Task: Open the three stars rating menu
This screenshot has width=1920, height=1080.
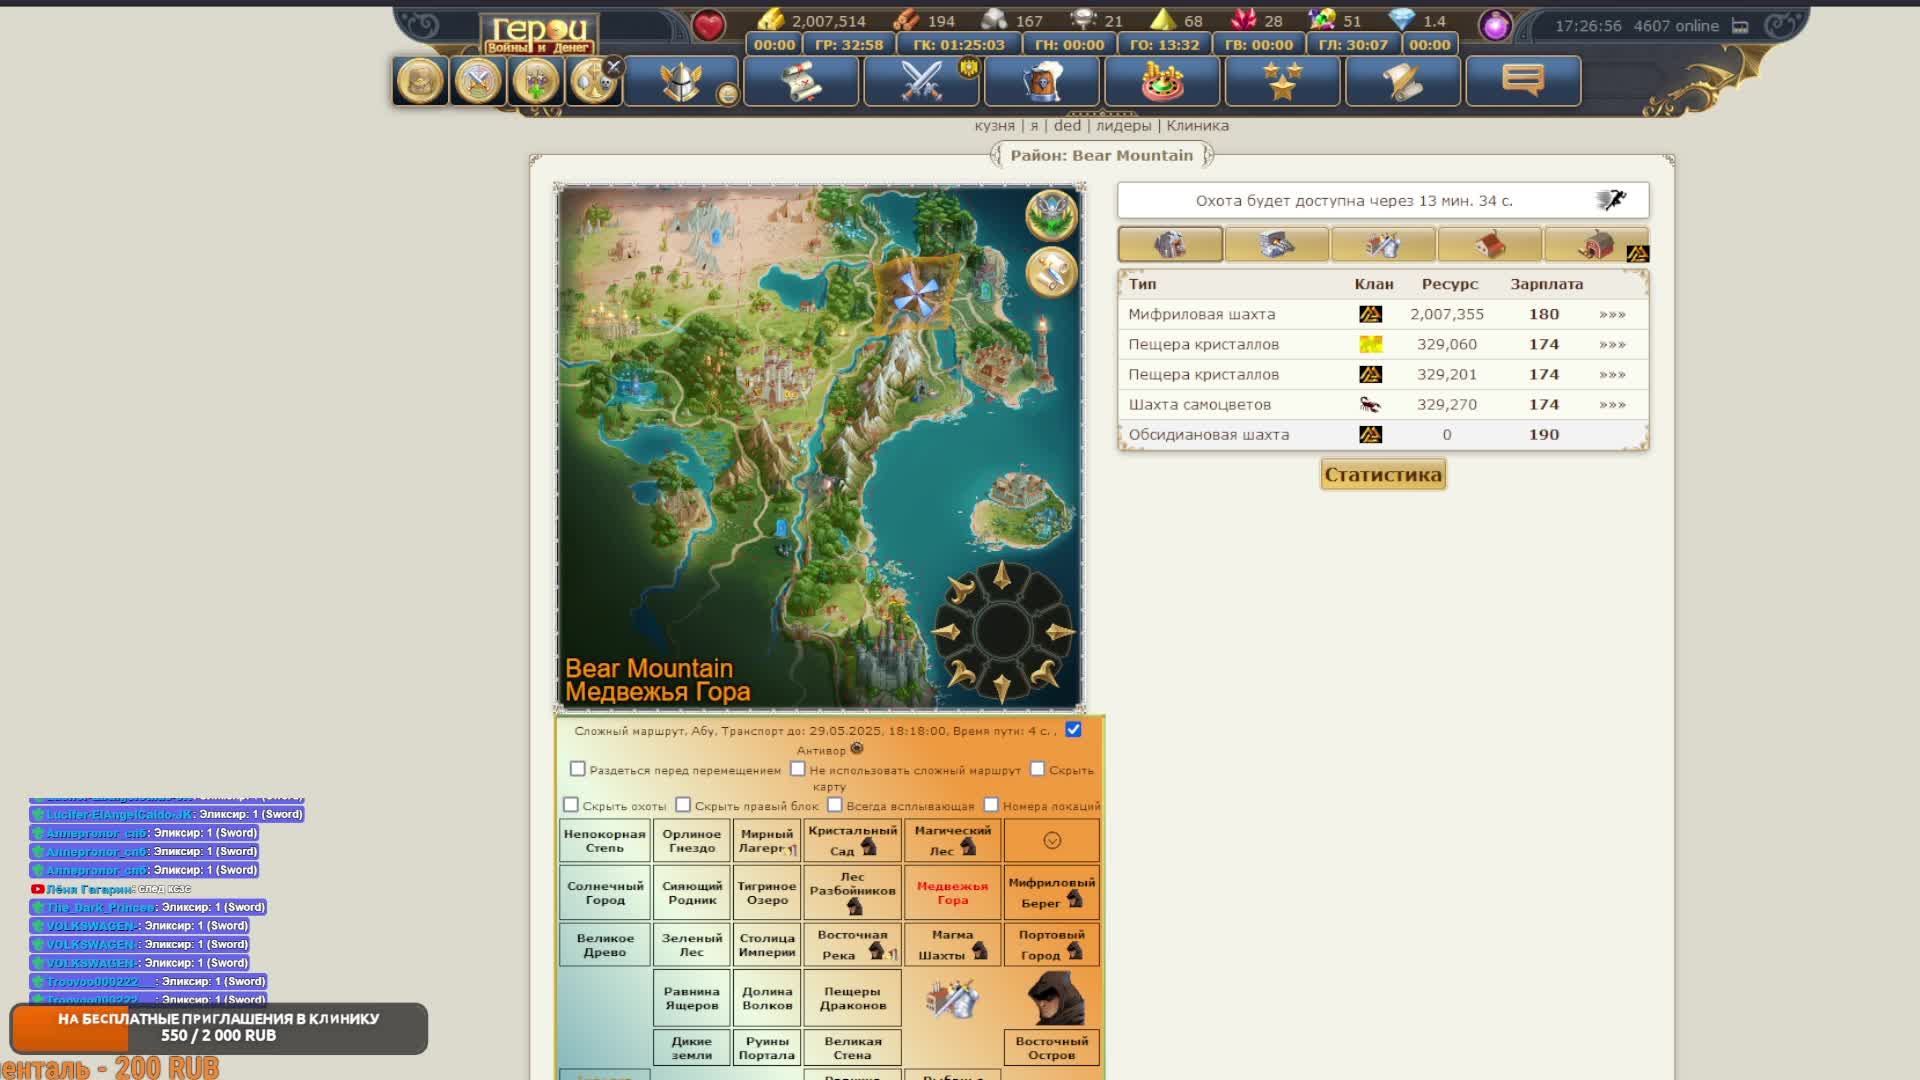Action: point(1282,81)
